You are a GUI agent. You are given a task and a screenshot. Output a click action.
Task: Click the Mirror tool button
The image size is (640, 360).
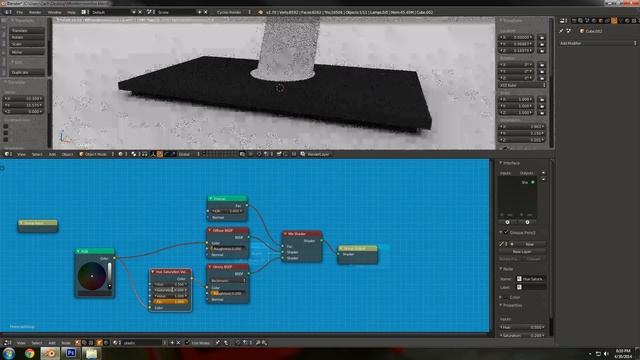pos(27,52)
